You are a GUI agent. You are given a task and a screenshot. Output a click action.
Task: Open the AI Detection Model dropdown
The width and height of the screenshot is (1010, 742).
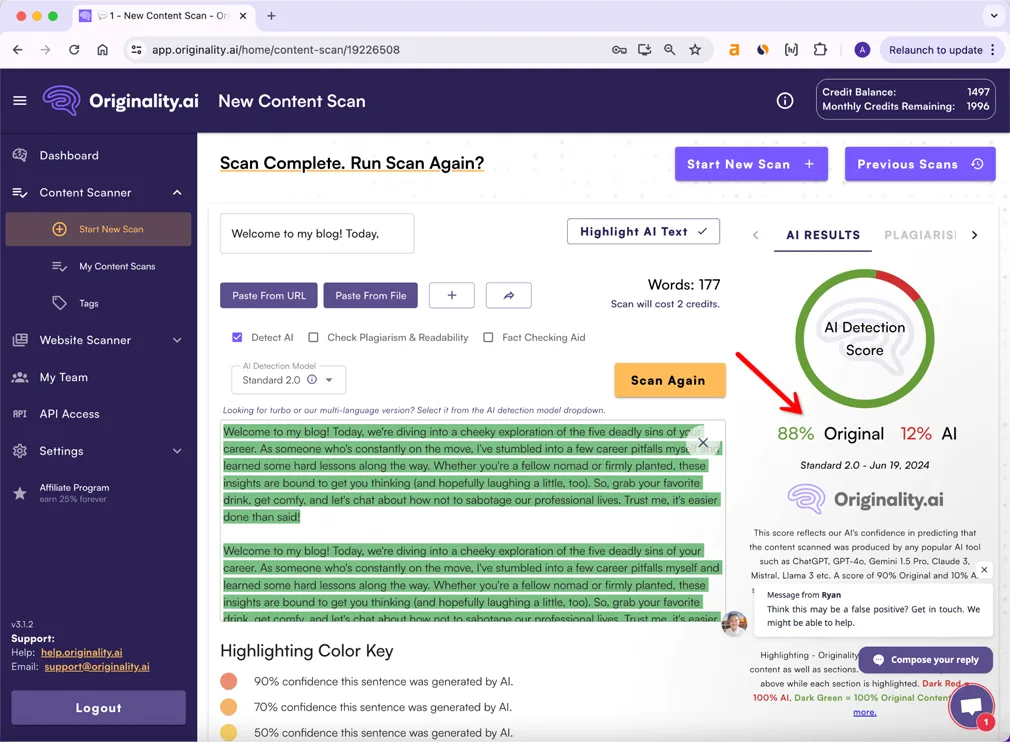pyautogui.click(x=289, y=379)
